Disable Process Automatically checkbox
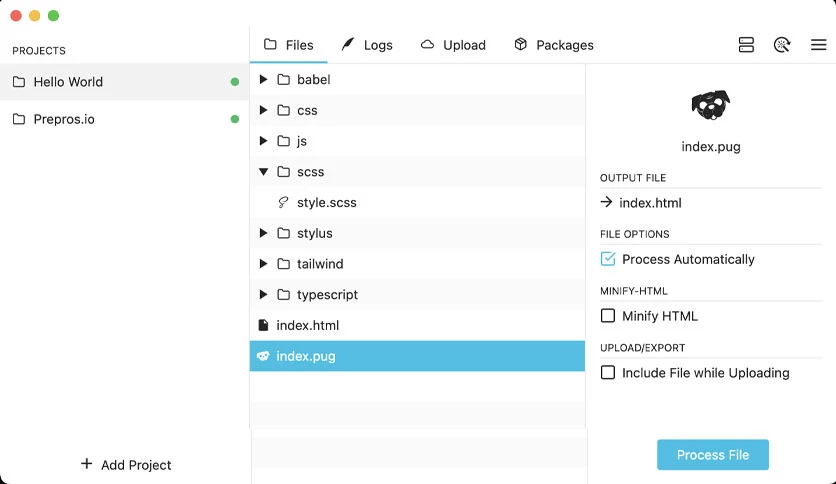Screen dimensions: 836x484 [608, 259]
